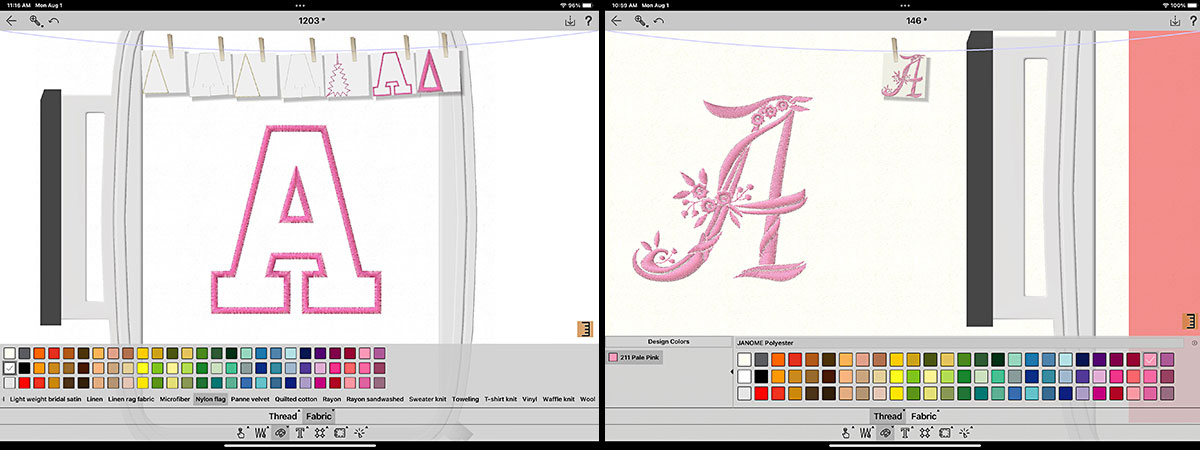
Task: Tap the back arrow in the 1203 design window
Action: click(12, 20)
